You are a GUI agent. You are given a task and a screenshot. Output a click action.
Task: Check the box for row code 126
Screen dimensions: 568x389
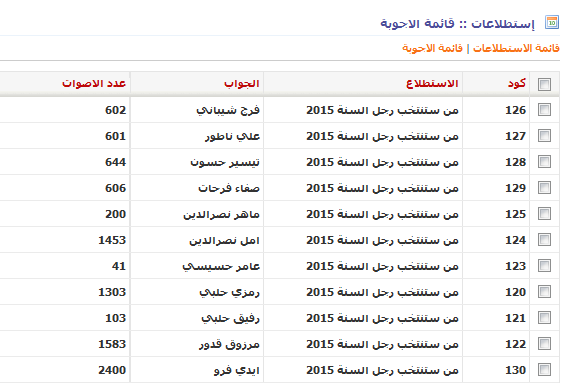[x=544, y=110]
